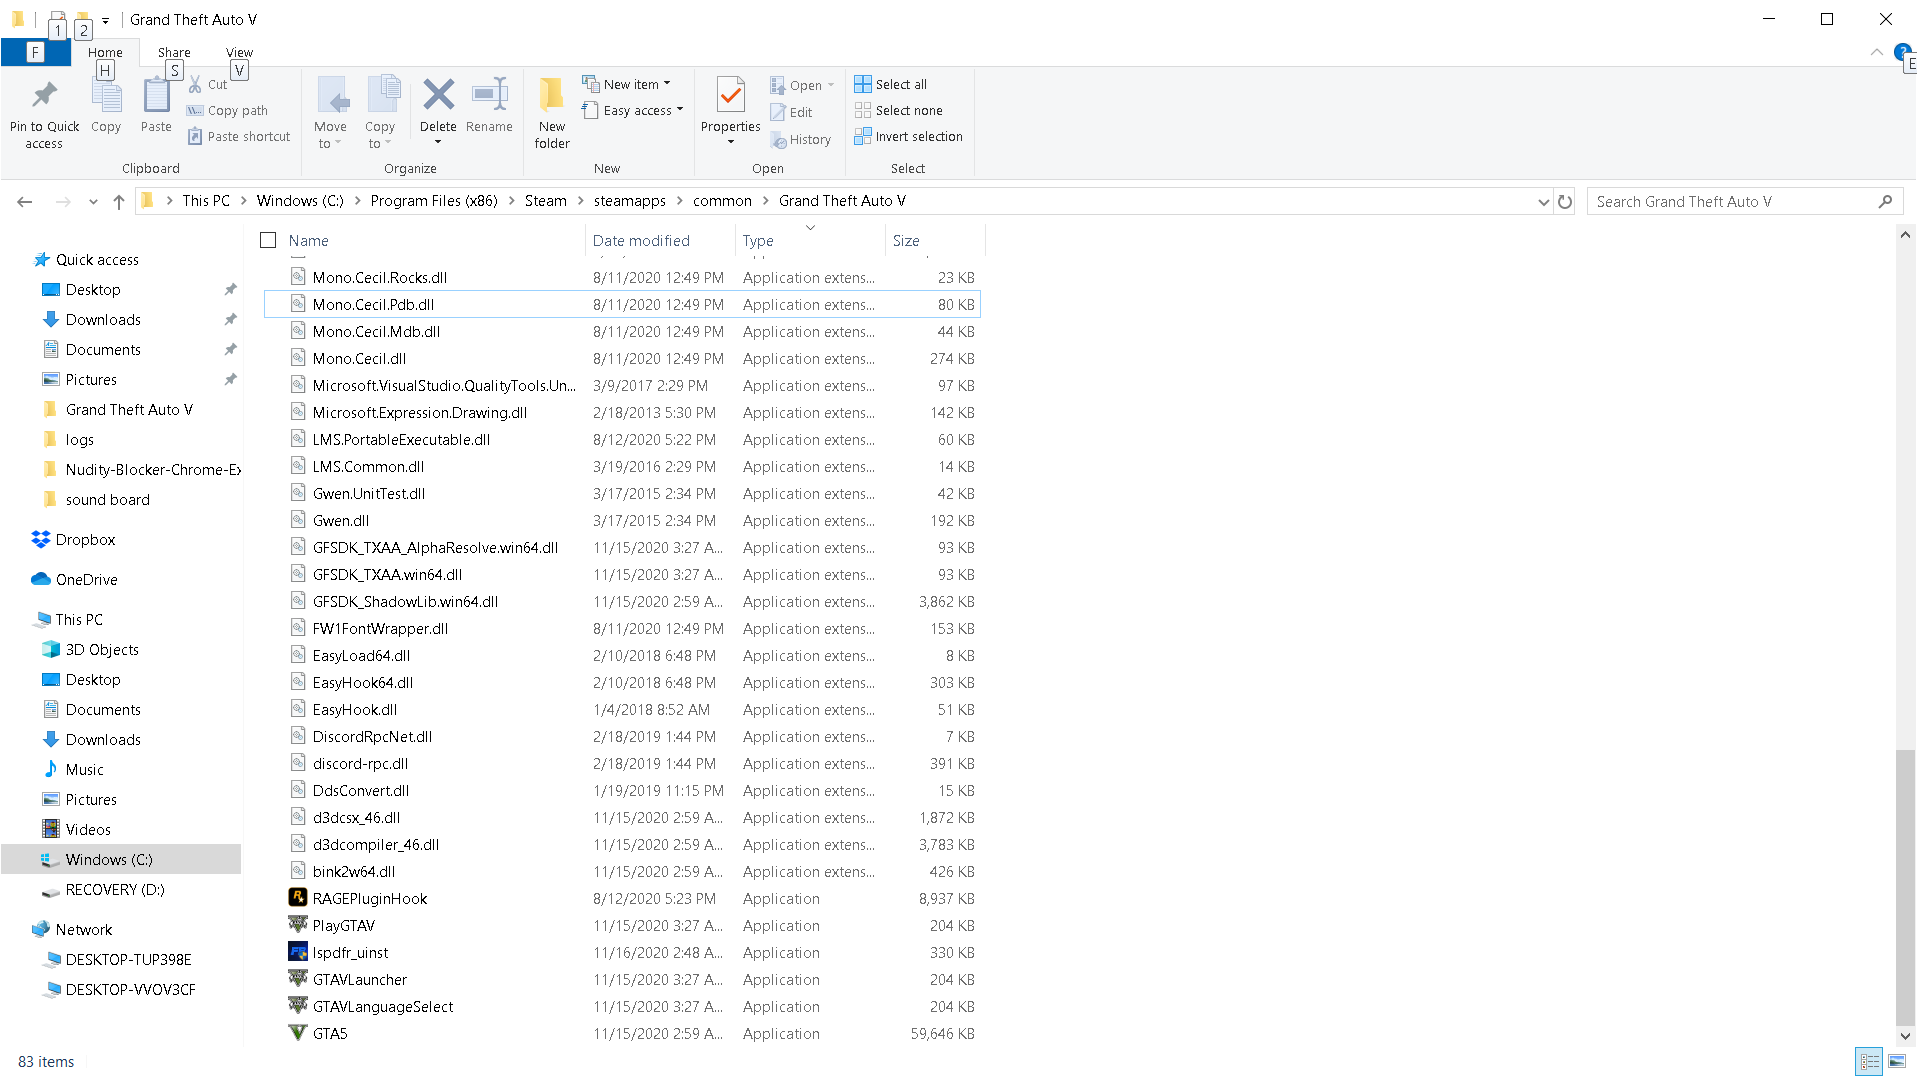Select the file Mono.Cecil.Pdb.dll
The image size is (1917, 1077).
point(622,304)
